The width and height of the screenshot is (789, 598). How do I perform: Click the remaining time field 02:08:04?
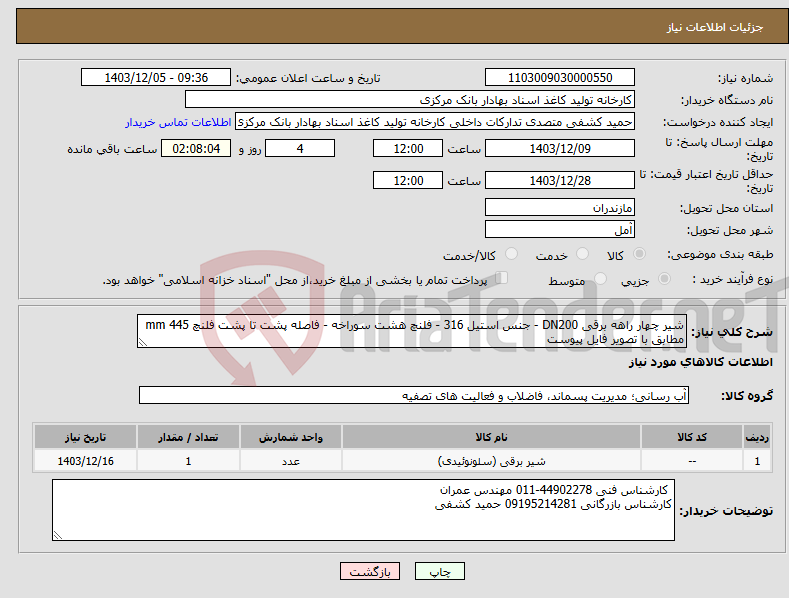coord(196,148)
